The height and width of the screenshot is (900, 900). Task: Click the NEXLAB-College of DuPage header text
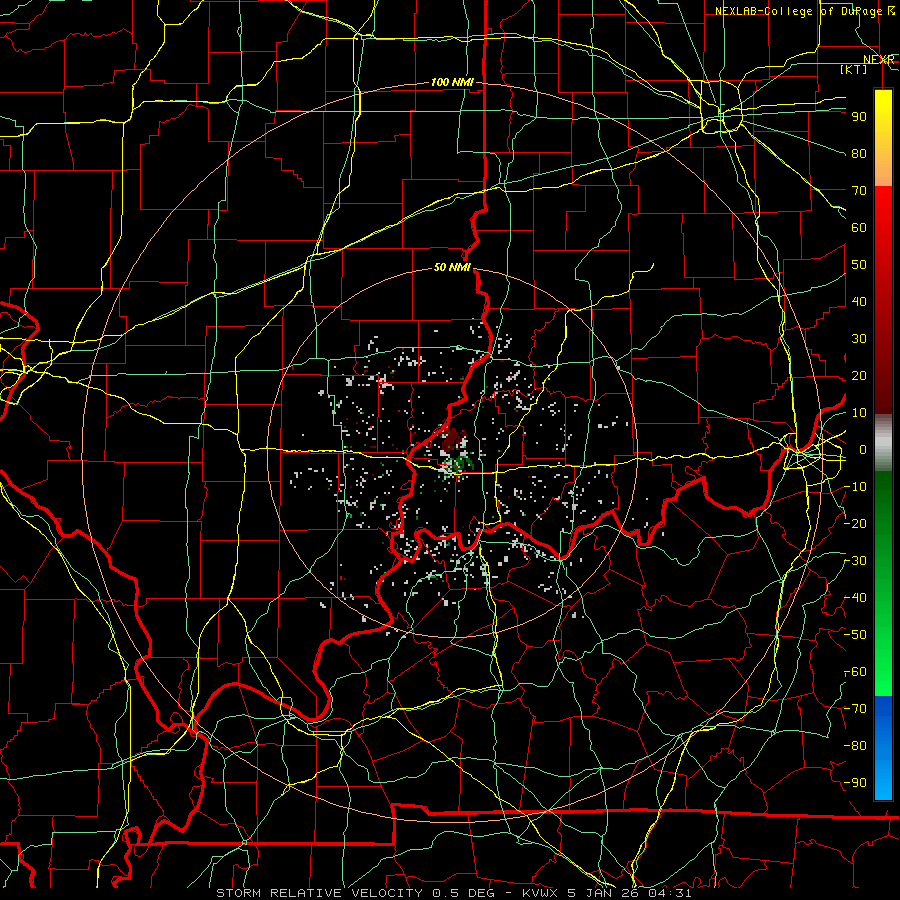pos(805,11)
